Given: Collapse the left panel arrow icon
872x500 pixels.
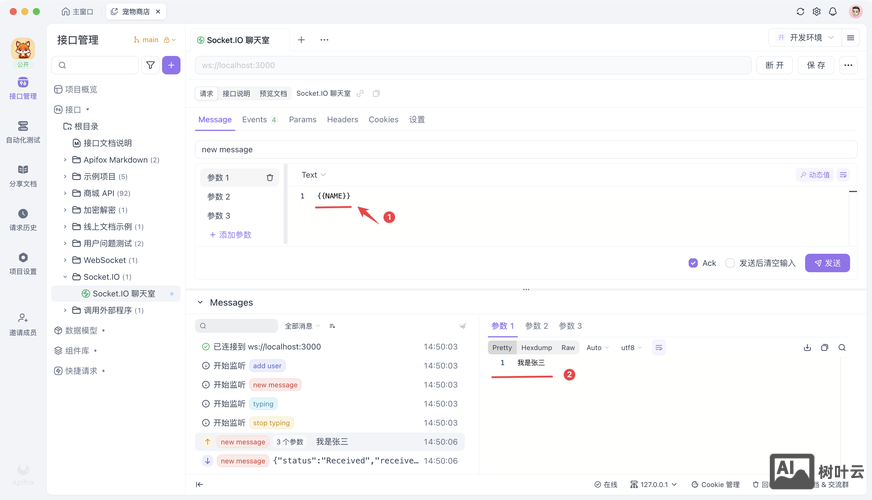Looking at the screenshot, I should click(199, 484).
